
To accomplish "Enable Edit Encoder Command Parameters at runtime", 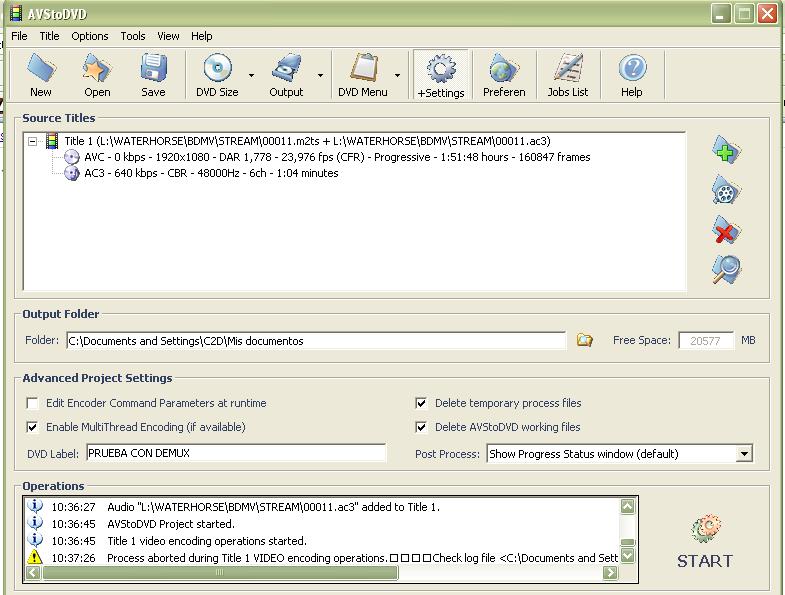I will pyautogui.click(x=33, y=403).
